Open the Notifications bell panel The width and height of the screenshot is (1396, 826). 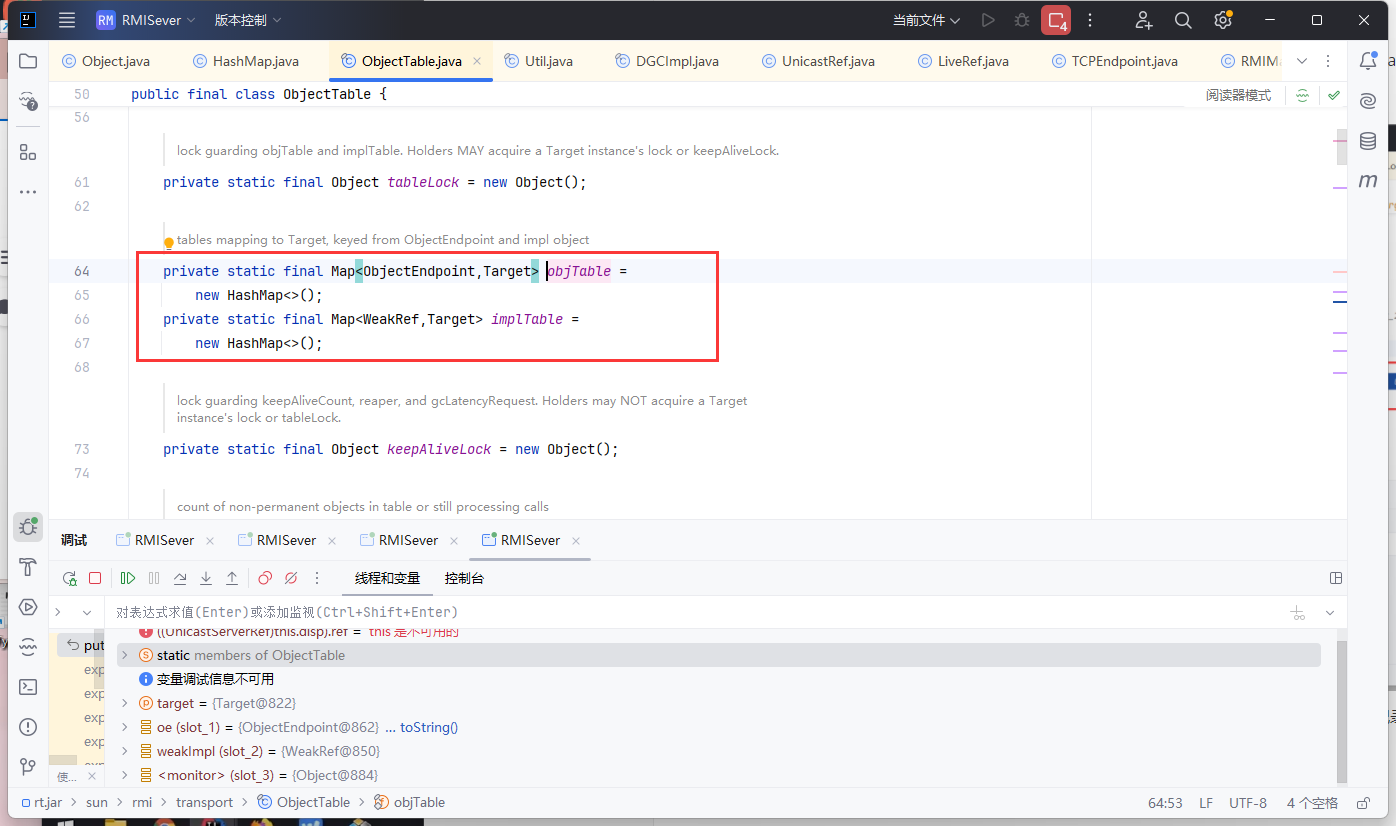(x=1368, y=61)
